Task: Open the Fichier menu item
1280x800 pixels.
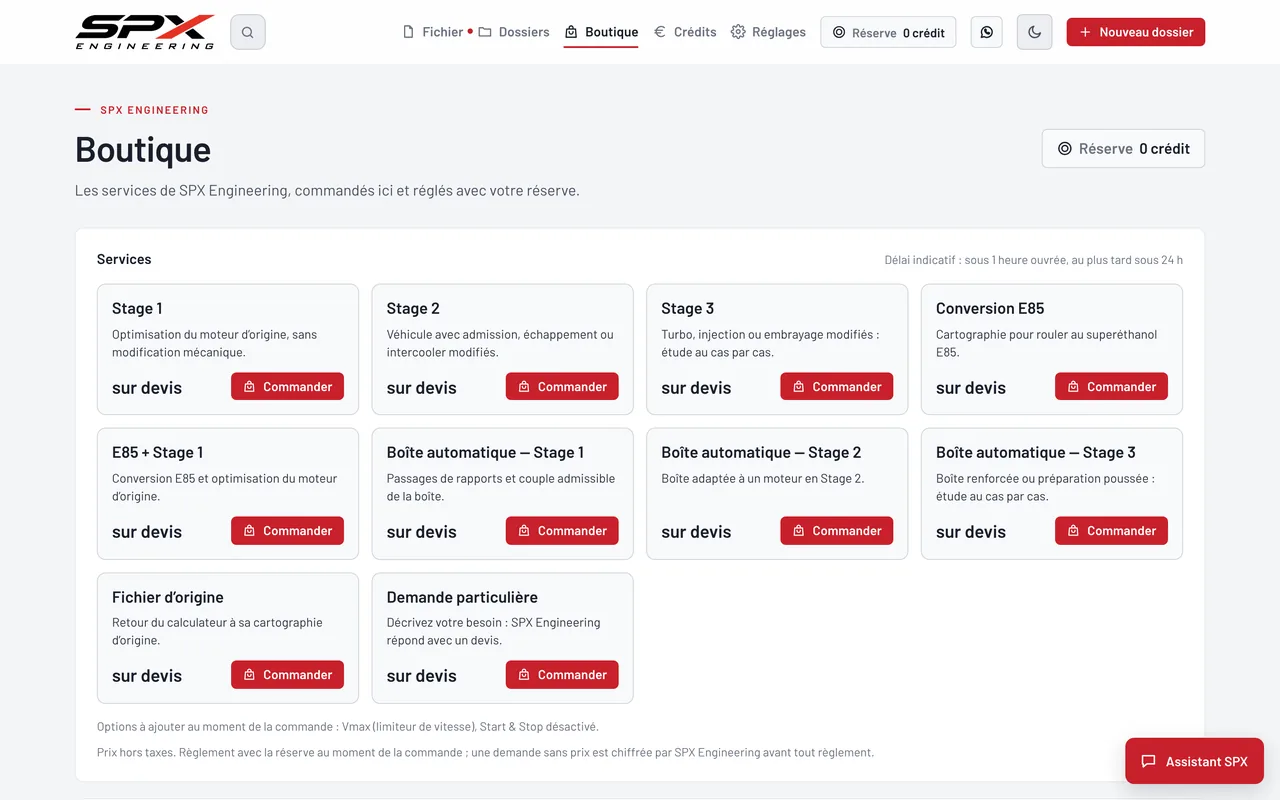Action: tap(433, 32)
